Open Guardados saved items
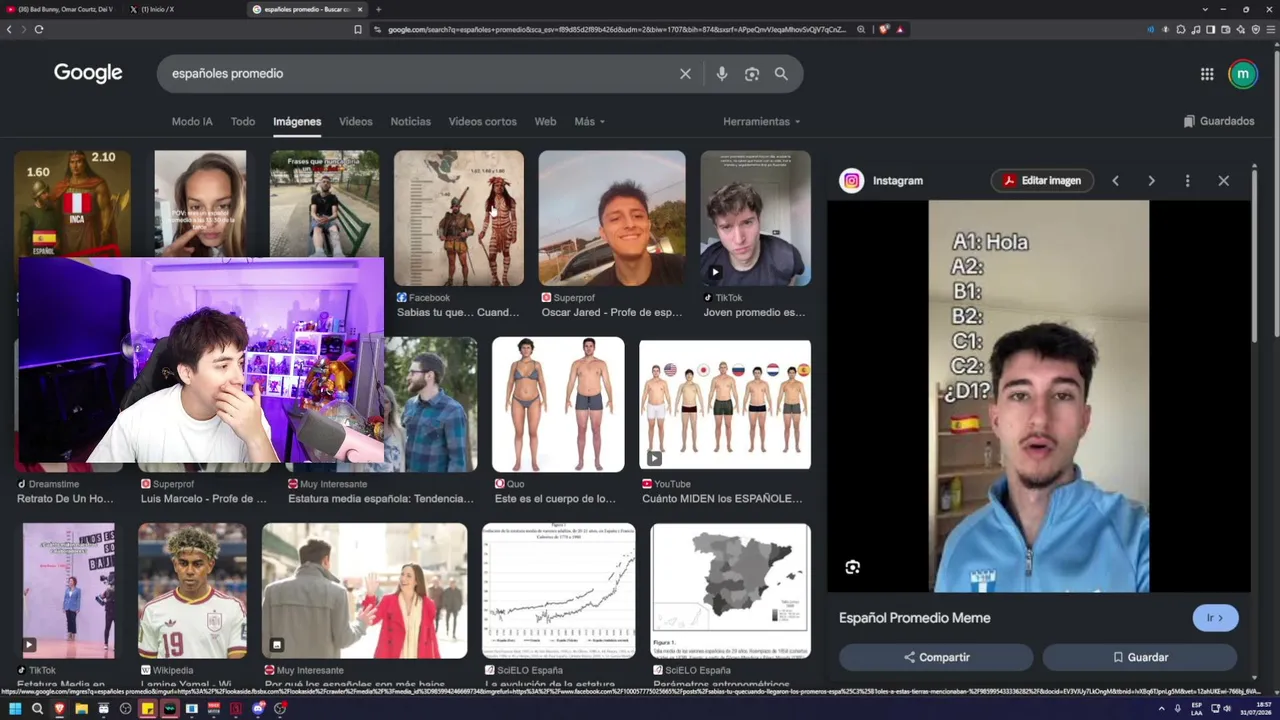The height and width of the screenshot is (720, 1280). click(x=1218, y=122)
